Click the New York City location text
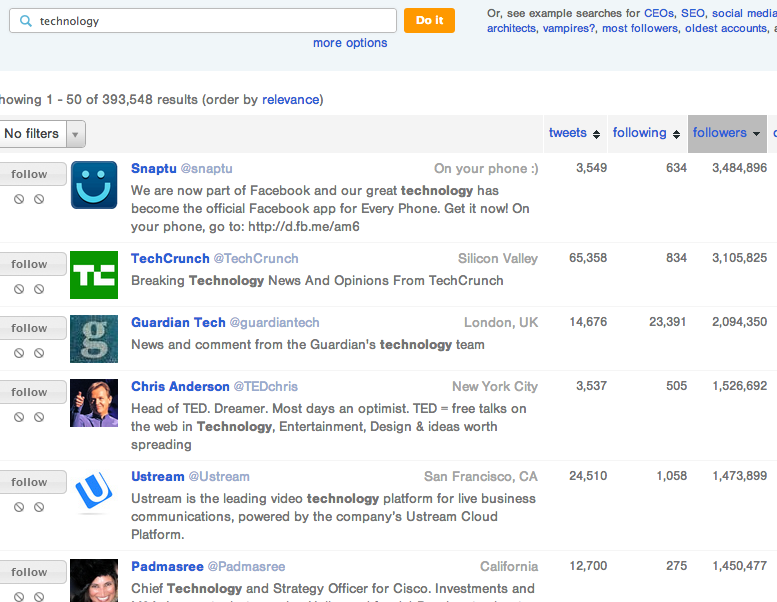This screenshot has height=602, width=777. point(495,386)
